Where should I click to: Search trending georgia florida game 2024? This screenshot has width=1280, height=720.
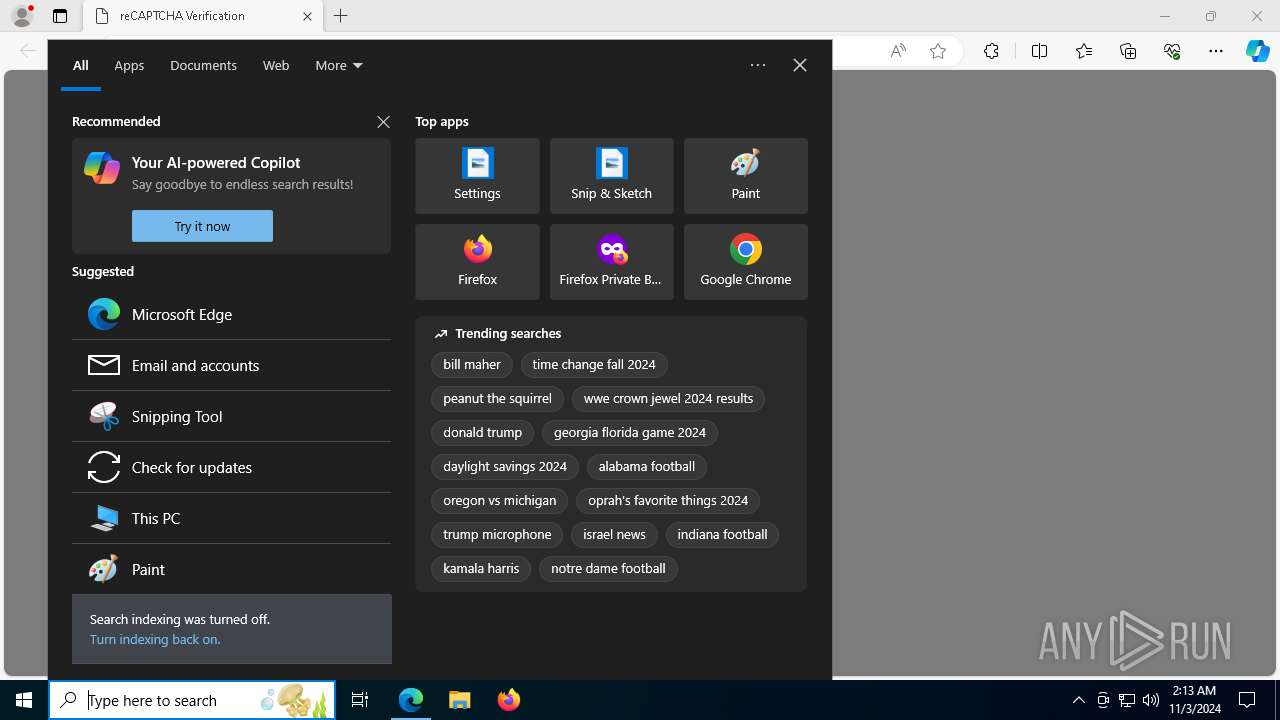[x=630, y=433]
